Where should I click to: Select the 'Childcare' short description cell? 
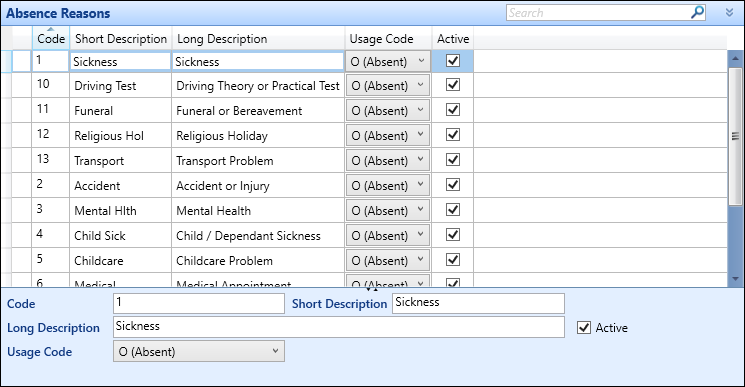coord(120,260)
